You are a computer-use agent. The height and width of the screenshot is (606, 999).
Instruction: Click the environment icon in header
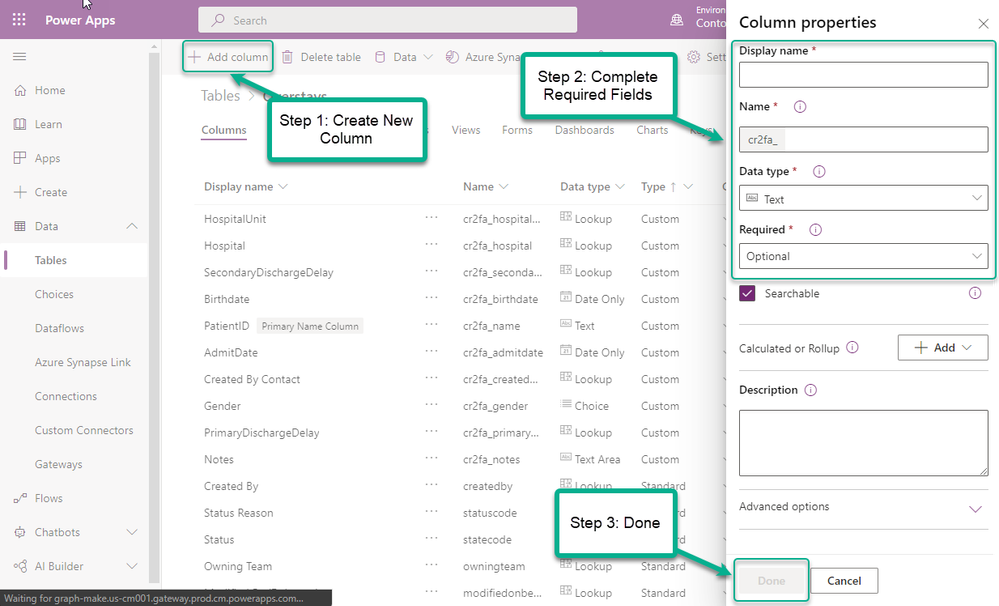[x=677, y=20]
